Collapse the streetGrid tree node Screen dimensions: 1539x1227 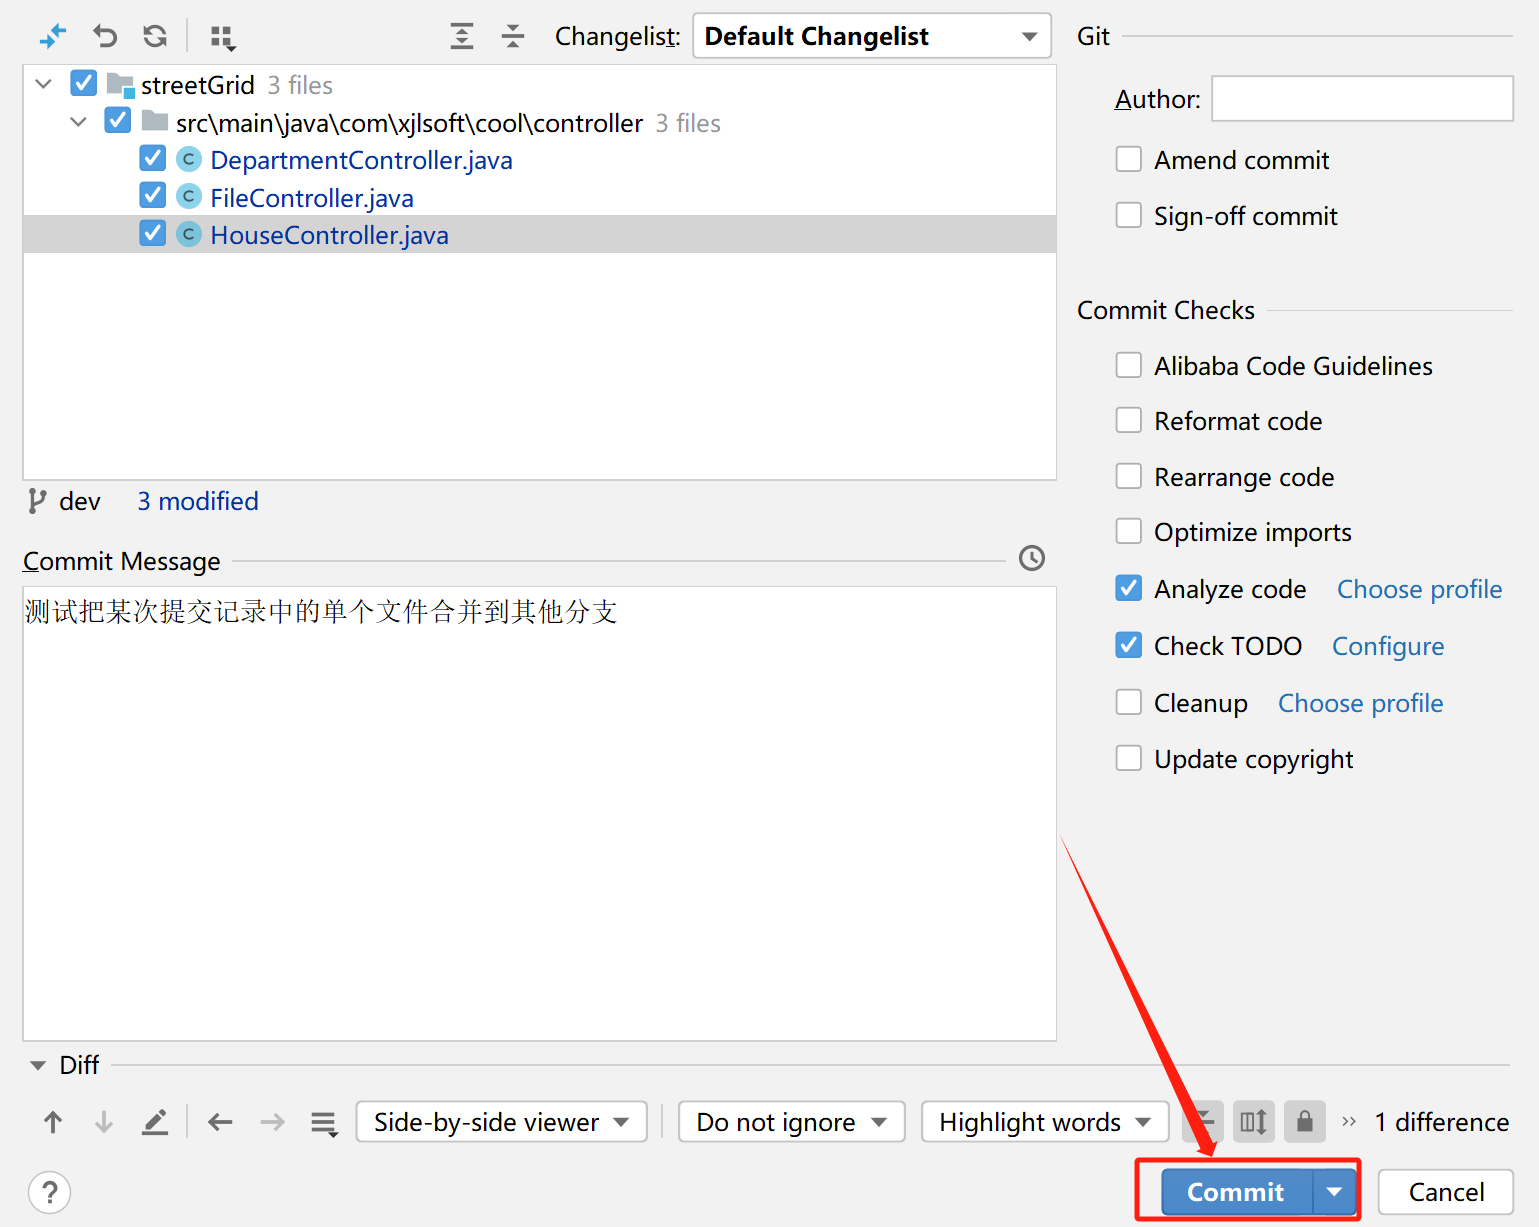tap(42, 84)
